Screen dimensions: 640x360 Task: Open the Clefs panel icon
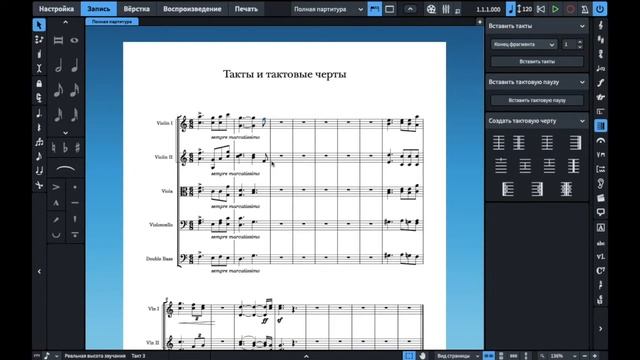click(600, 25)
